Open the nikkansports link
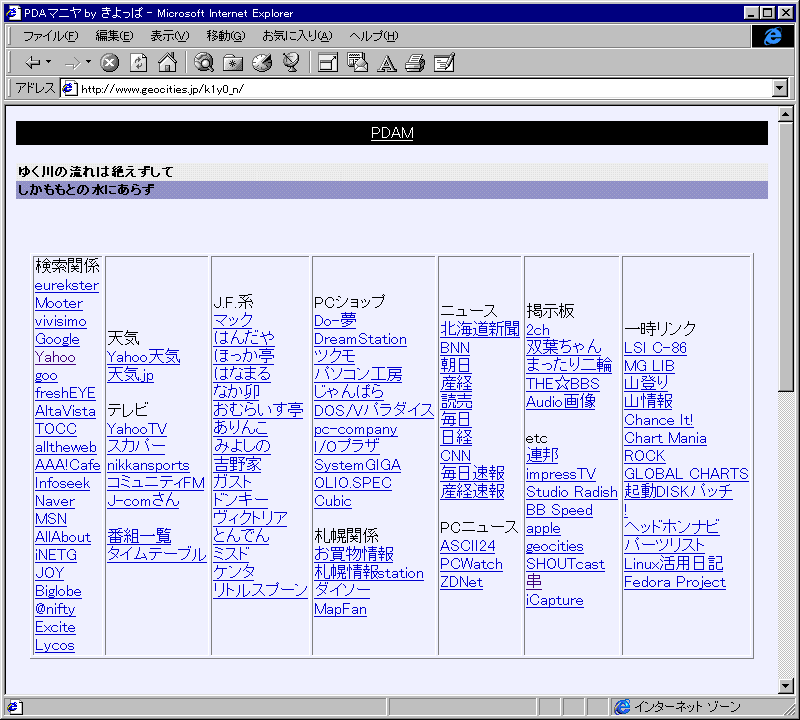800x720 pixels. [x=148, y=465]
